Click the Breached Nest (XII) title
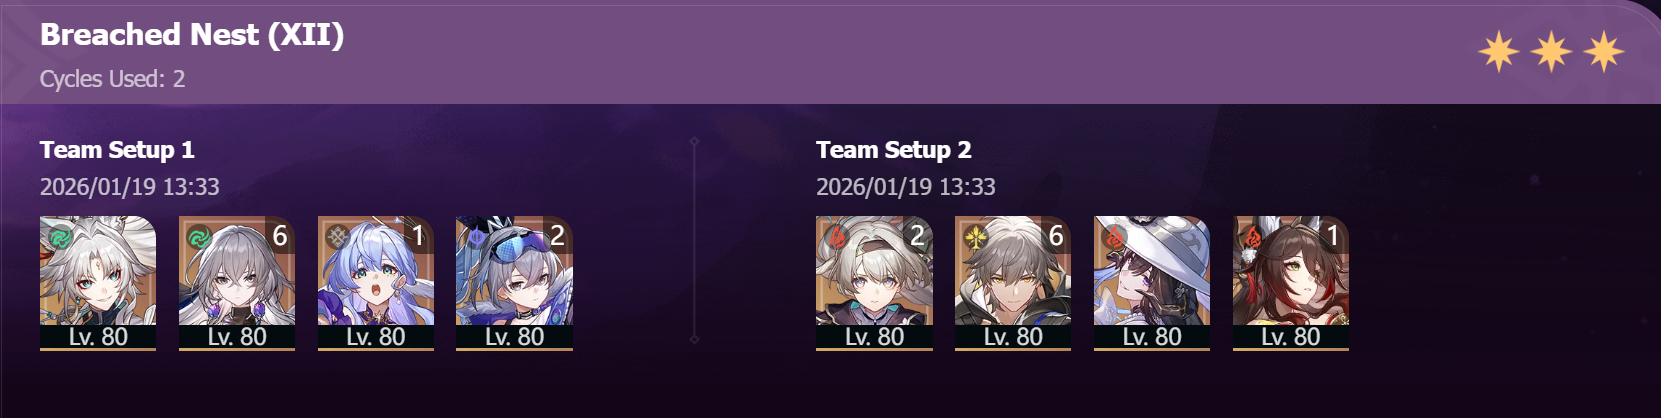Screen dimensions: 1661x418 point(192,35)
